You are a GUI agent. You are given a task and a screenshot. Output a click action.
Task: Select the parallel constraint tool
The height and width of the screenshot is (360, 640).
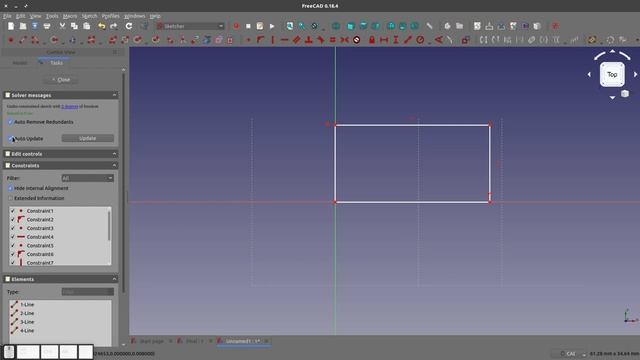(297, 40)
